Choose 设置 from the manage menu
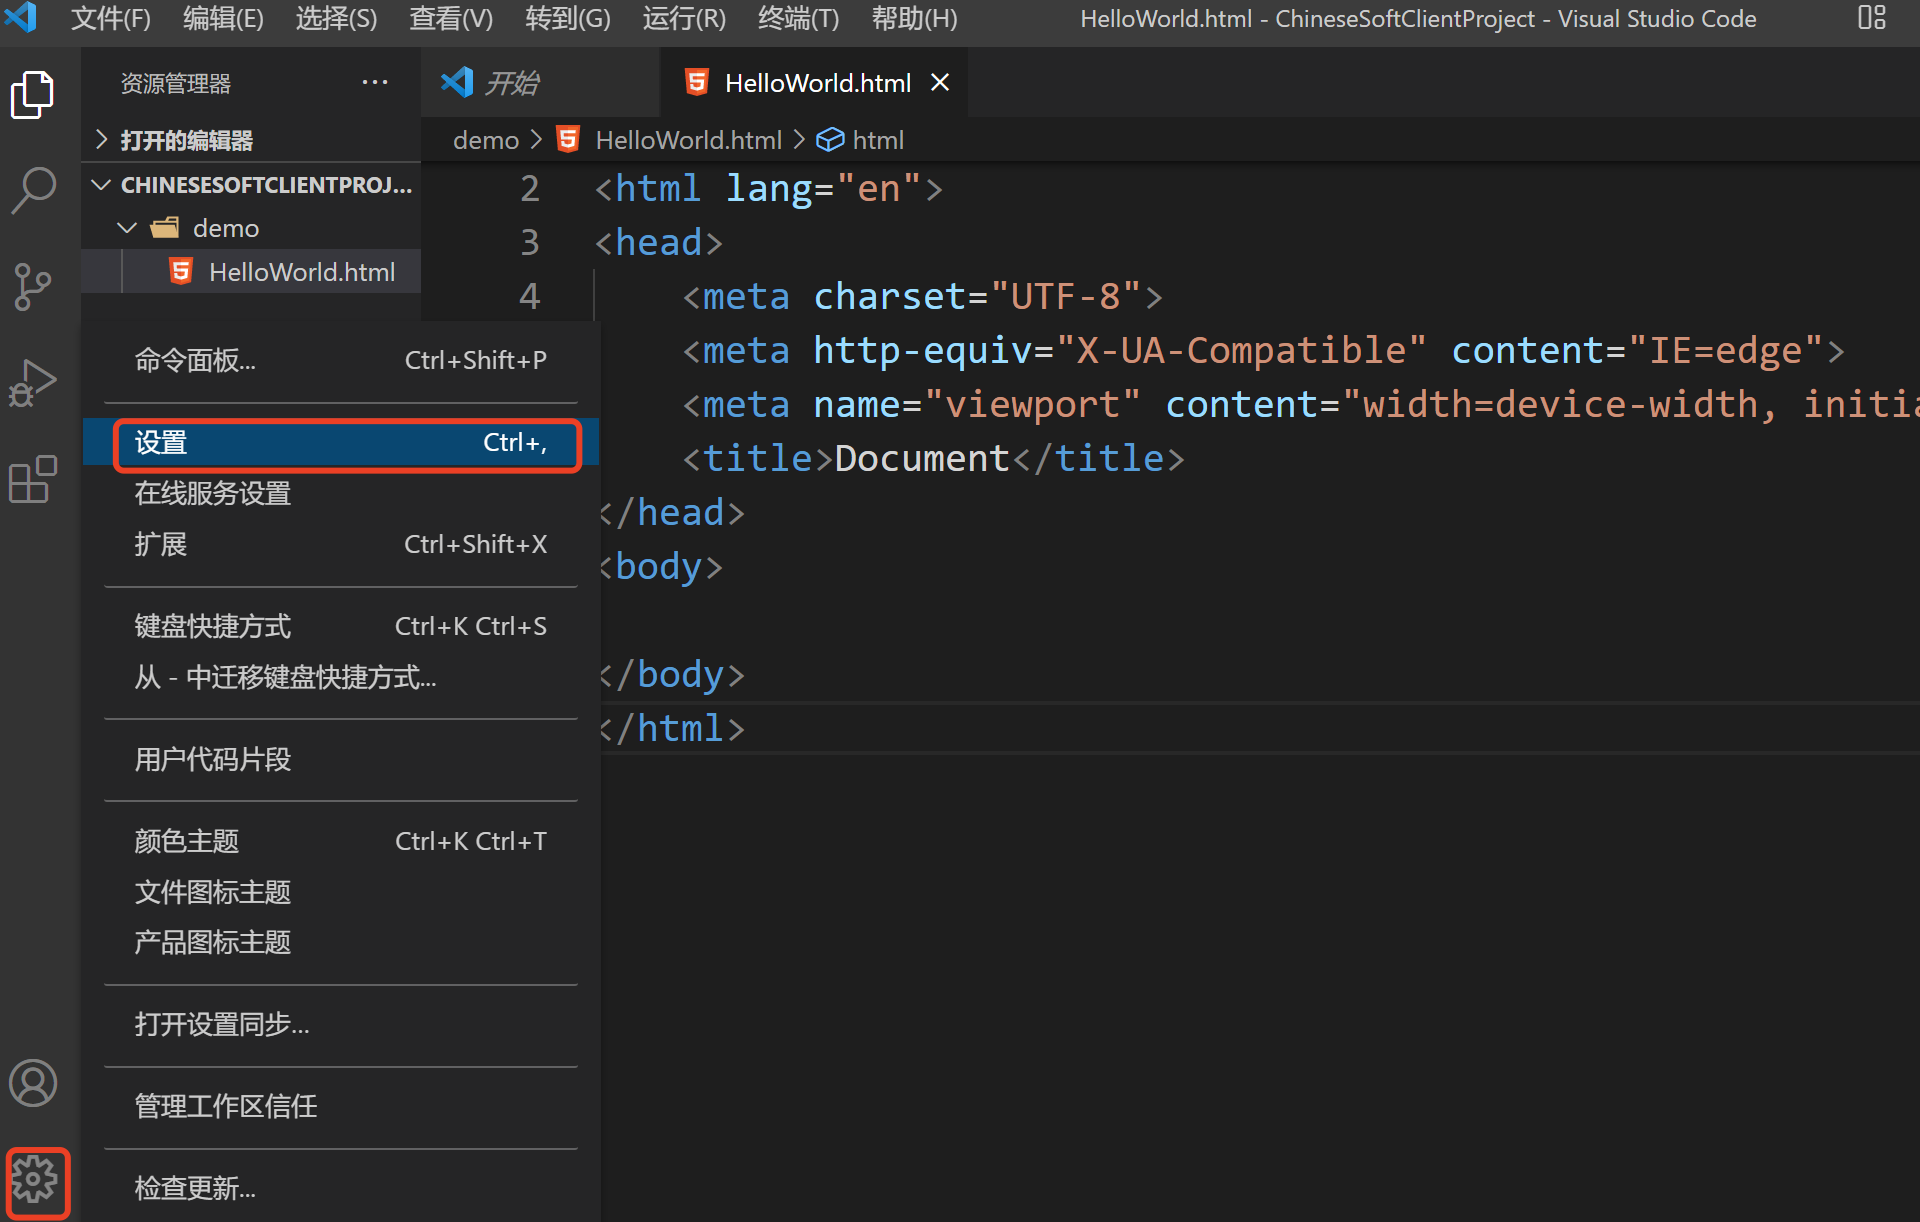This screenshot has height=1222, width=1920. [341, 443]
